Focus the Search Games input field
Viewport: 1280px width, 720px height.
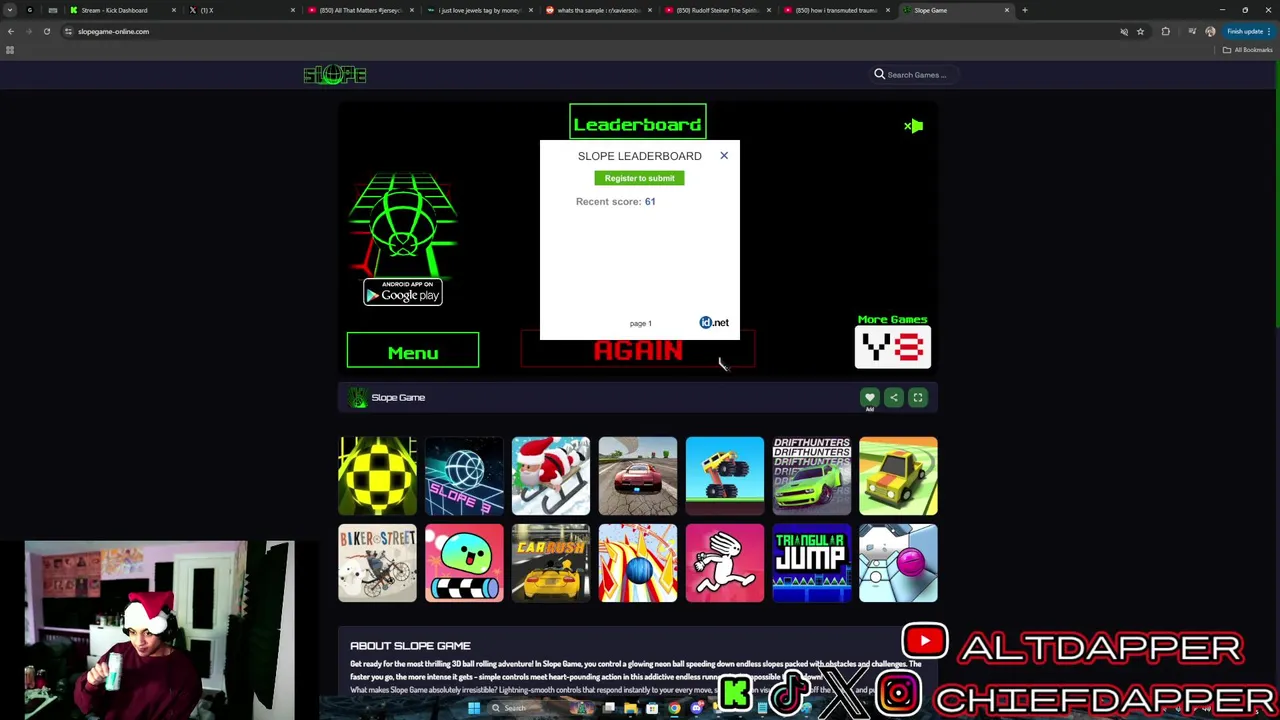[917, 75]
